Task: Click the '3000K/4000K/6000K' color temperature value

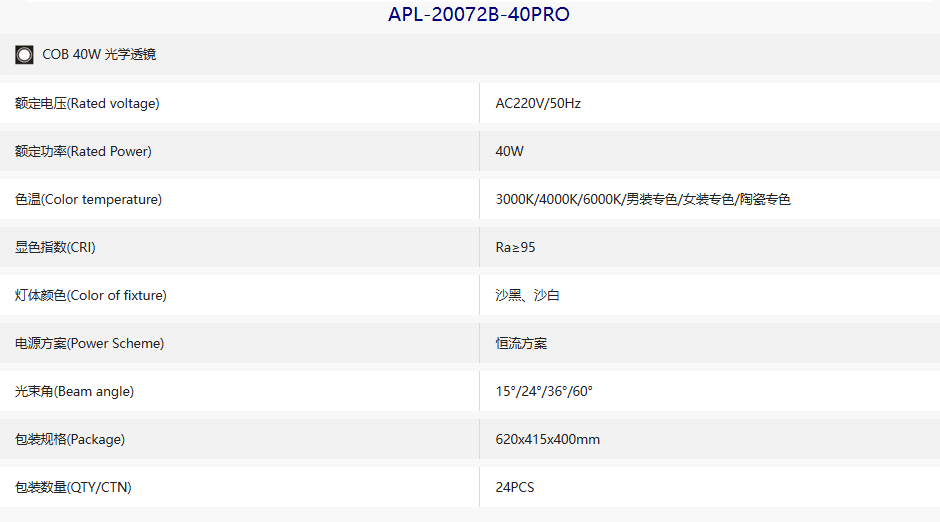Action: coord(643,200)
